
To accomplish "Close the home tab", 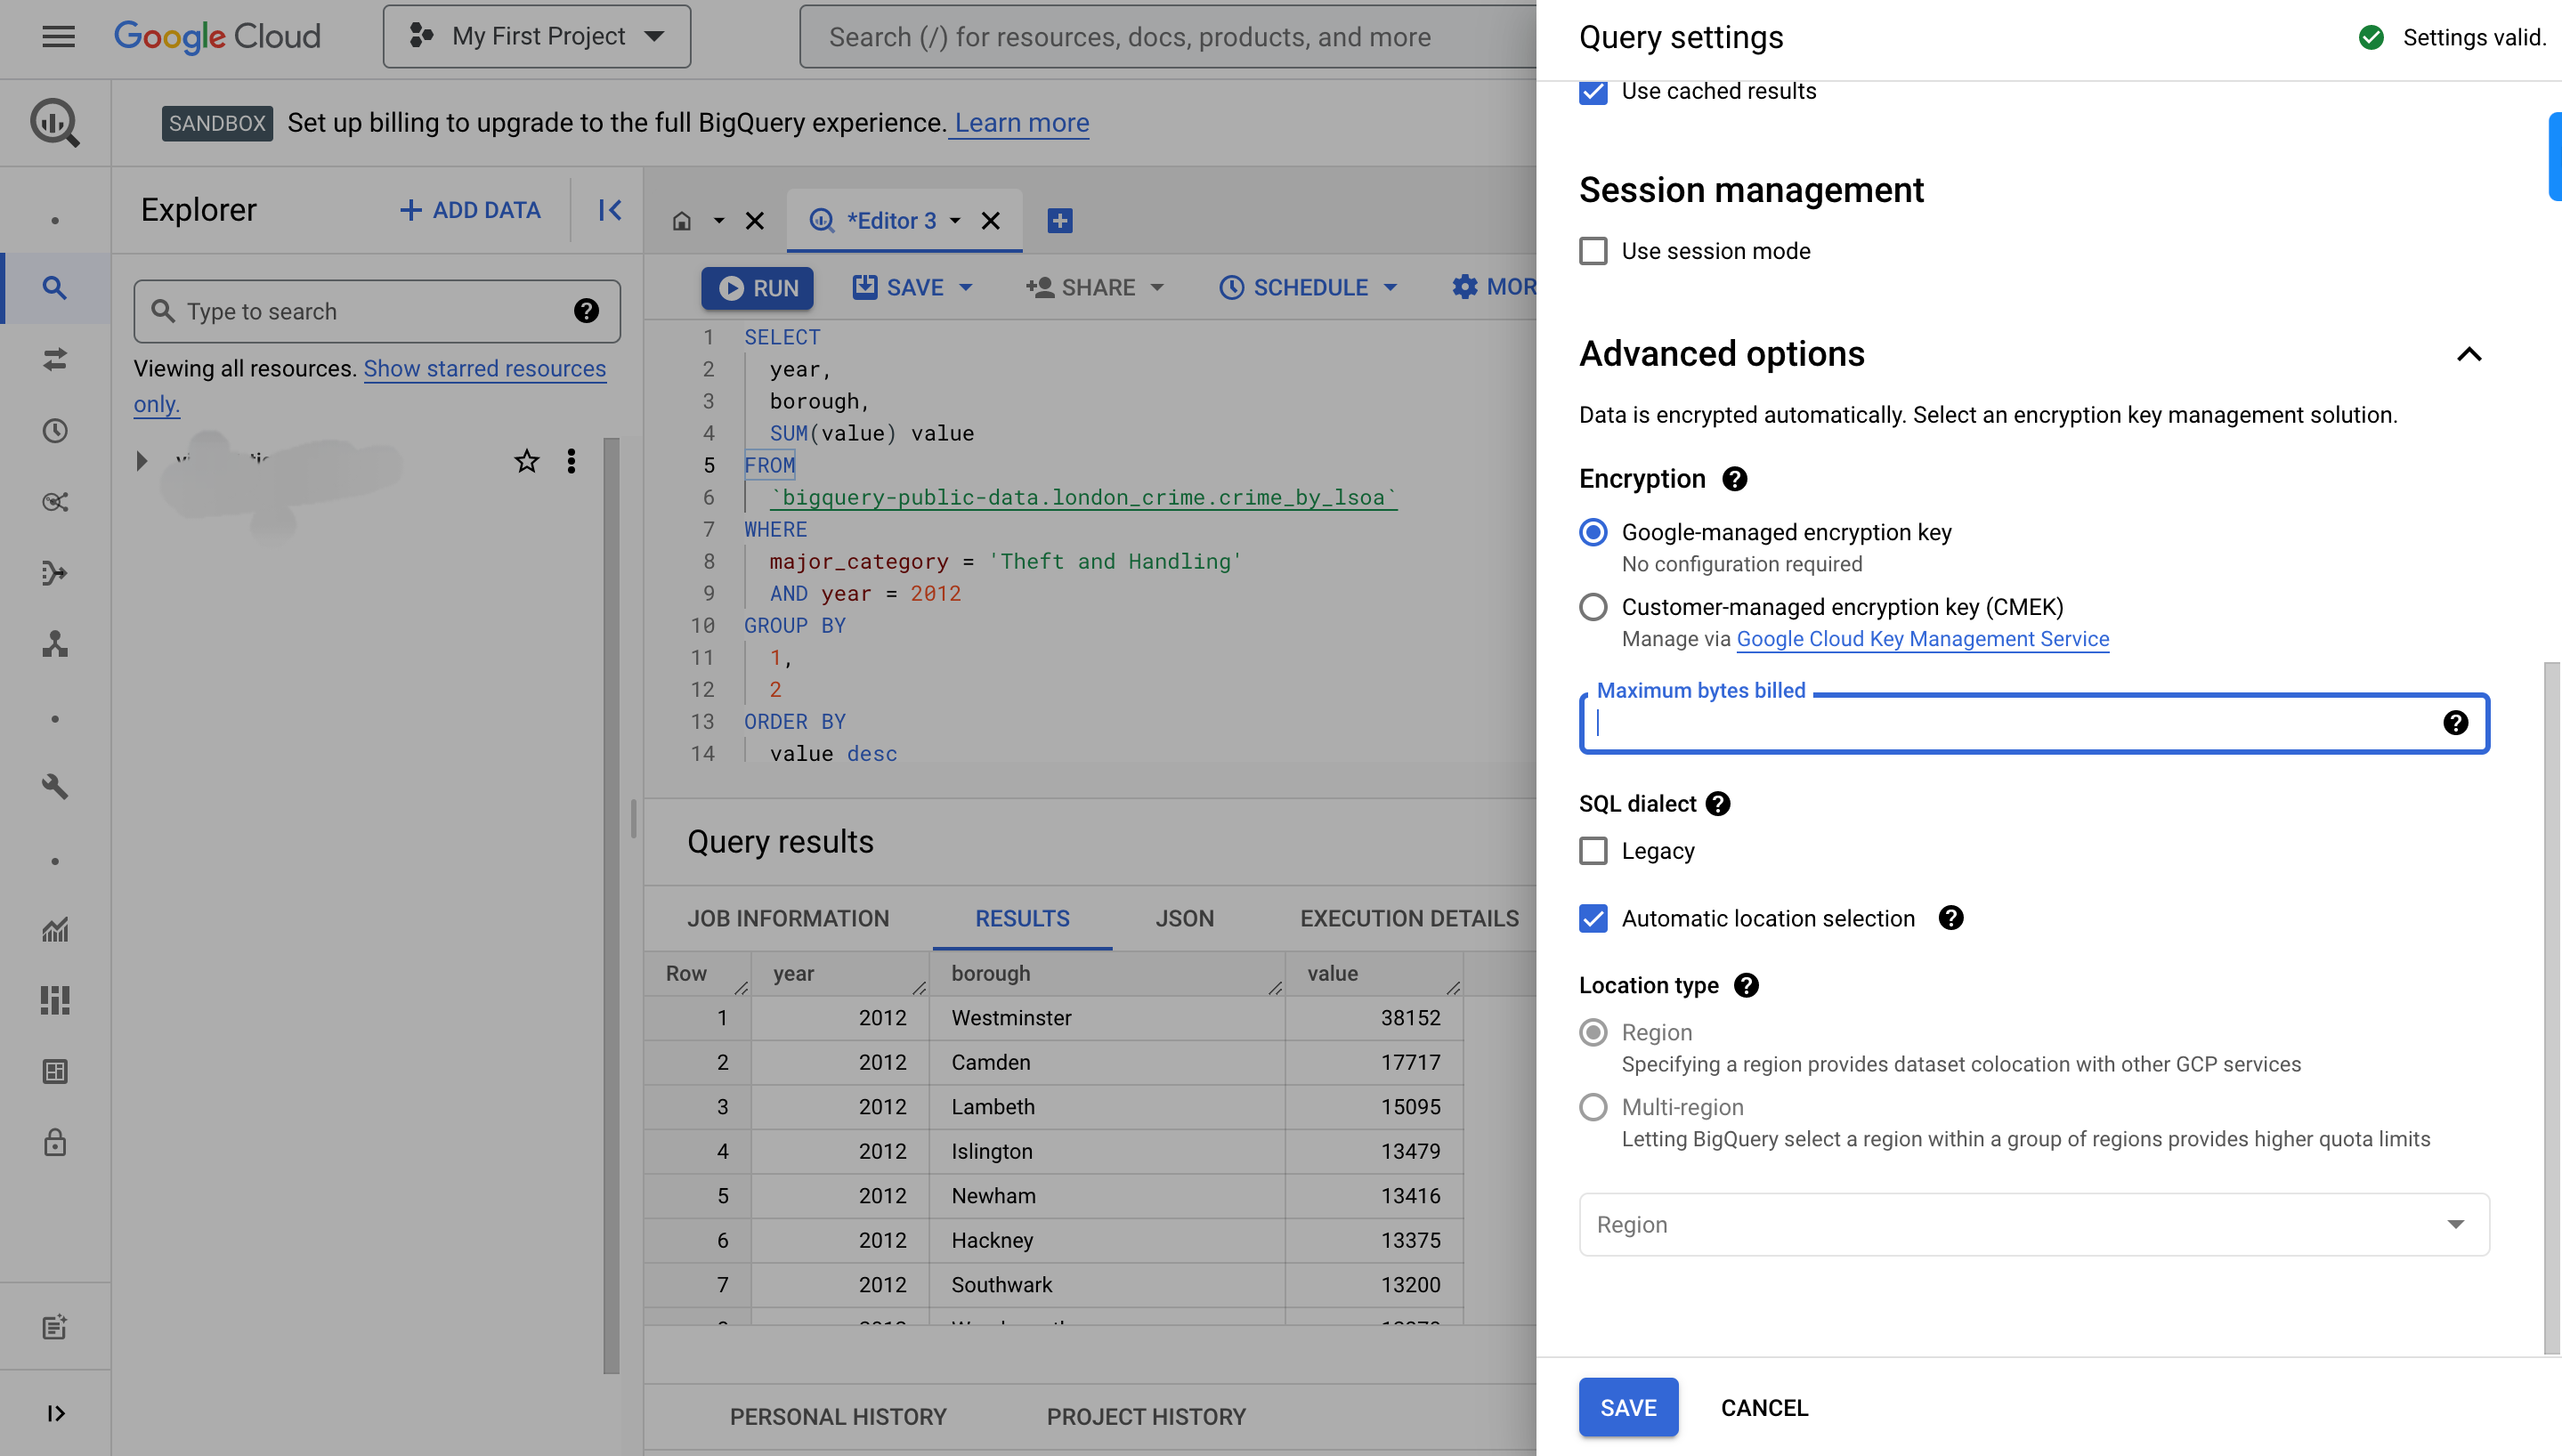I will point(755,221).
